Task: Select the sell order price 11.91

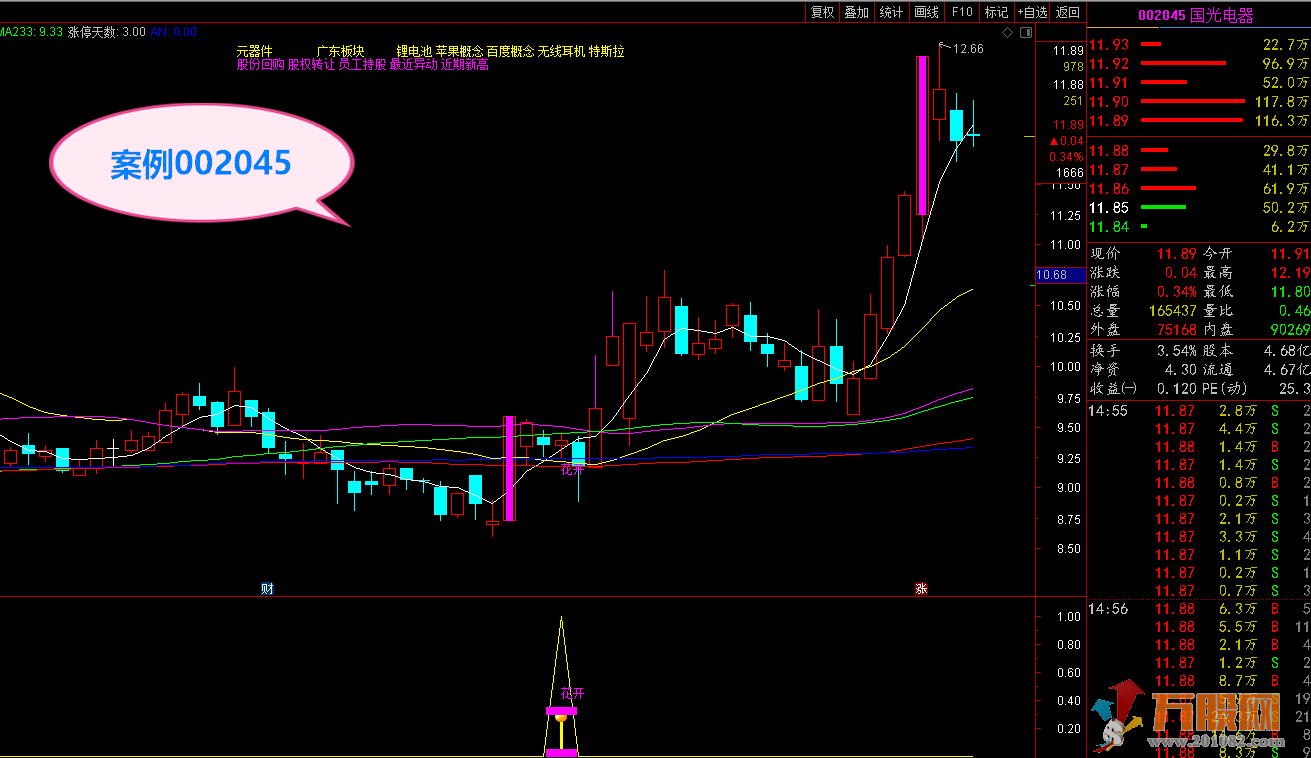Action: [1109, 82]
